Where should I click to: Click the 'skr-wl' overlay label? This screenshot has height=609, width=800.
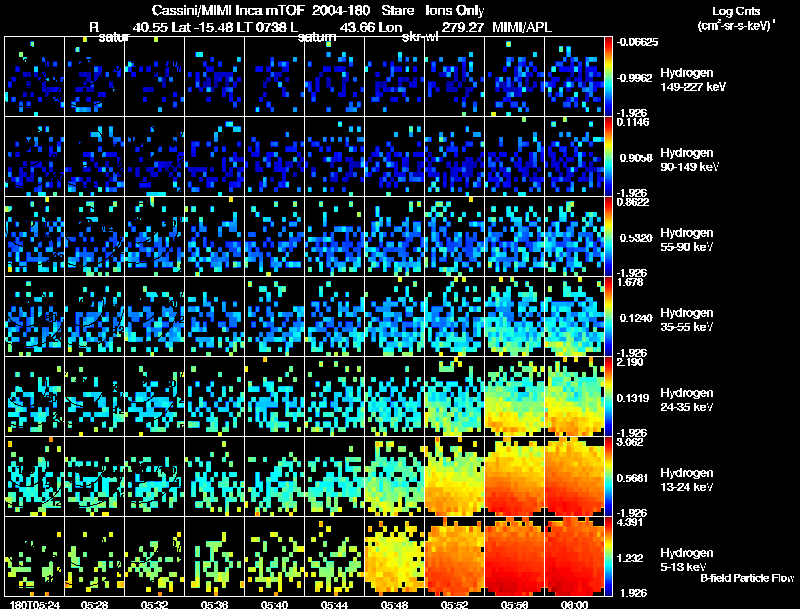tap(420, 37)
